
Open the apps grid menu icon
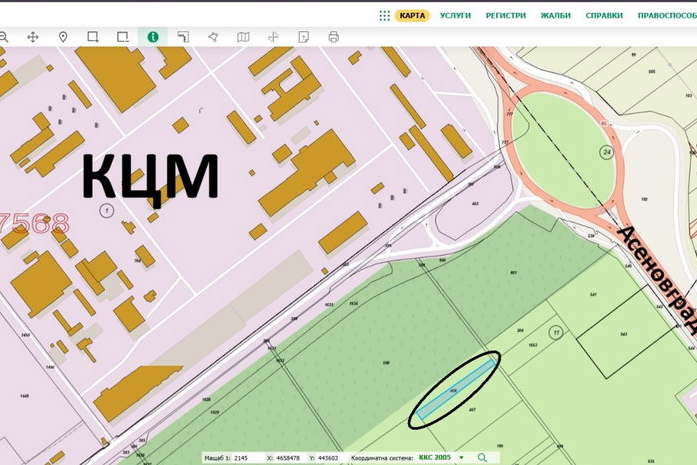tap(385, 16)
